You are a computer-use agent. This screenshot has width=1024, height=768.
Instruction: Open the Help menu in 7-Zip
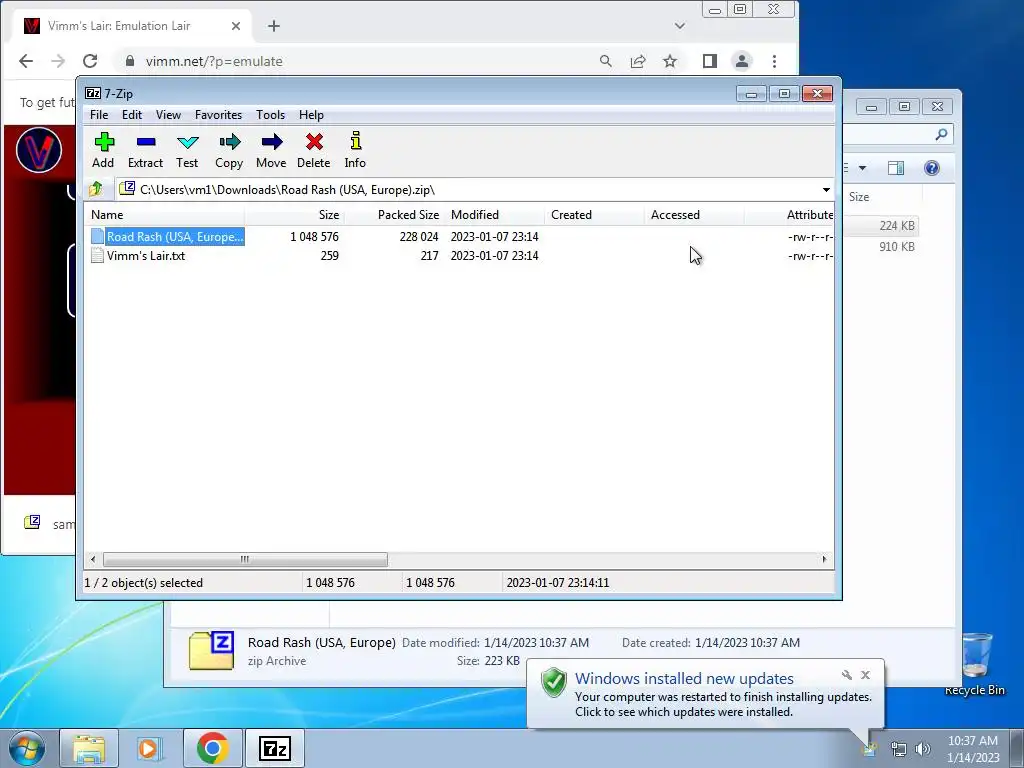click(312, 115)
